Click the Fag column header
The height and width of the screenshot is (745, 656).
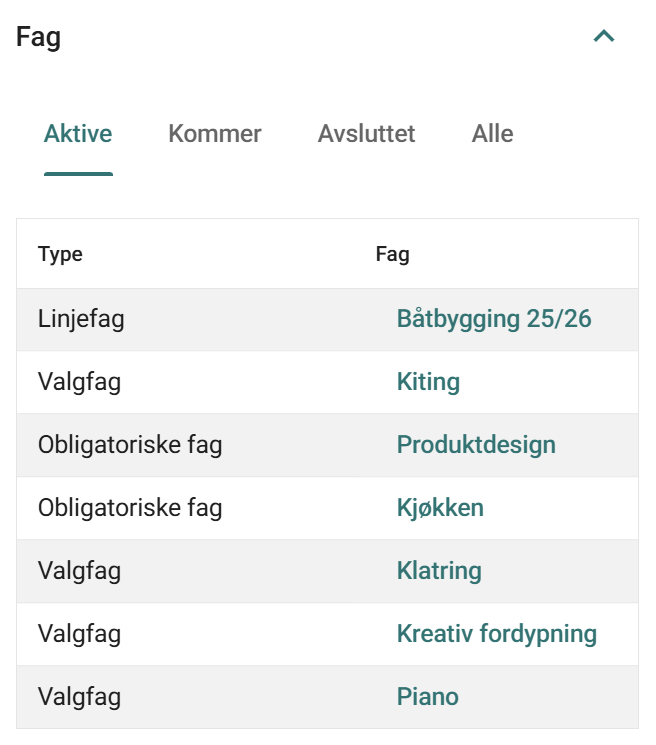tap(392, 255)
